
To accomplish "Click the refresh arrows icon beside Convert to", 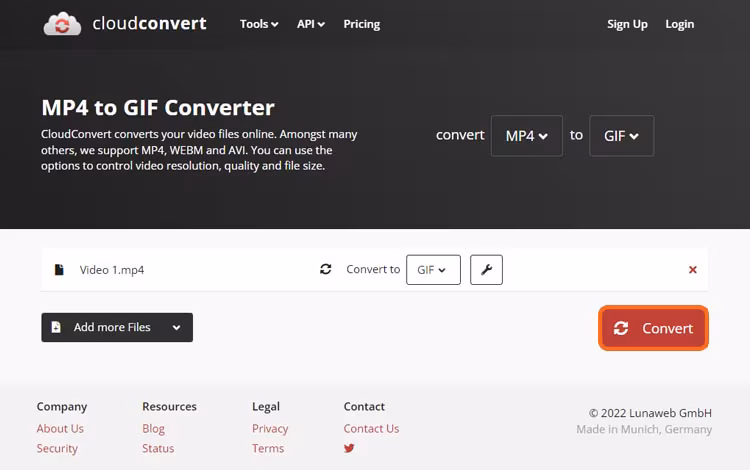I will point(326,269).
